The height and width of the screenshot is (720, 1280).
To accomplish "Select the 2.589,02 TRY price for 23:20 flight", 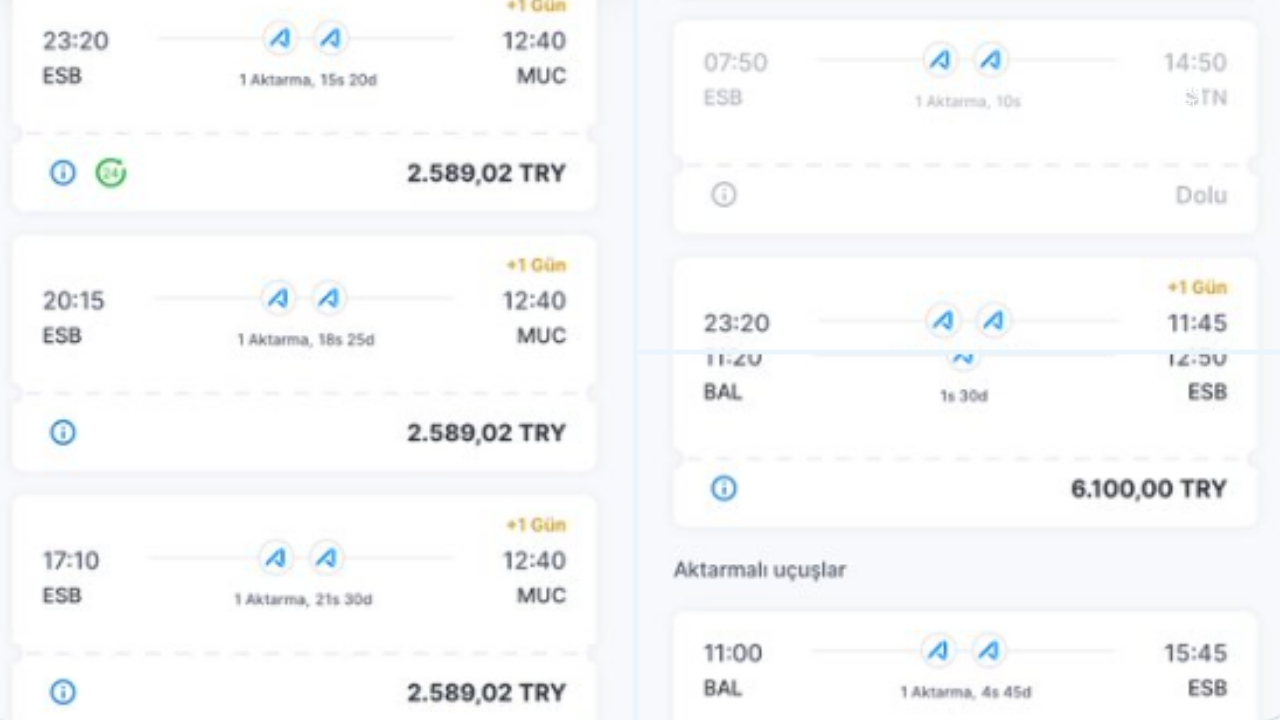I will pos(486,174).
